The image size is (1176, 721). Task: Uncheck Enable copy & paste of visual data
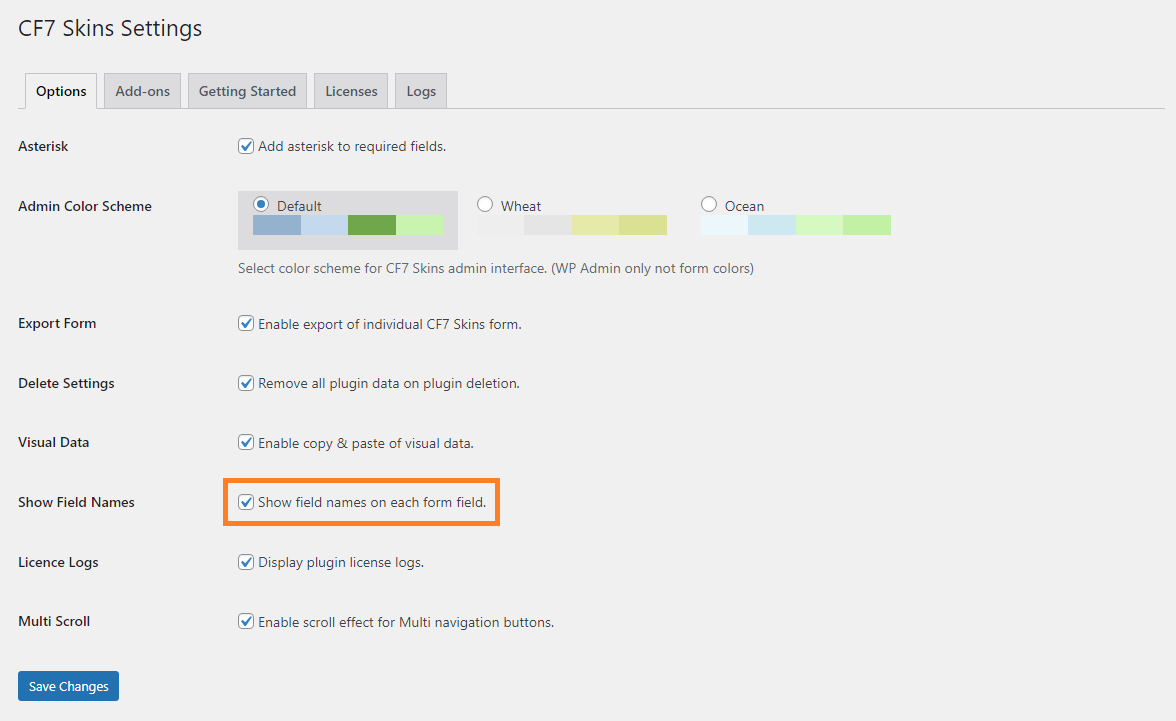tap(246, 443)
